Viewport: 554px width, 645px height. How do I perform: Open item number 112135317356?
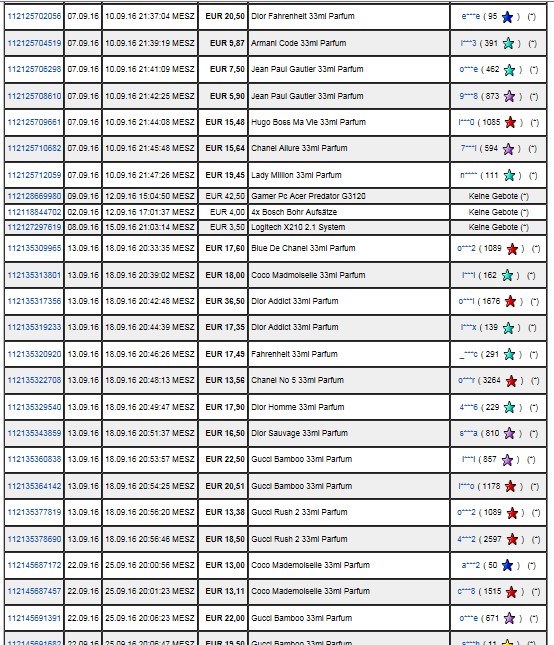click(x=34, y=302)
